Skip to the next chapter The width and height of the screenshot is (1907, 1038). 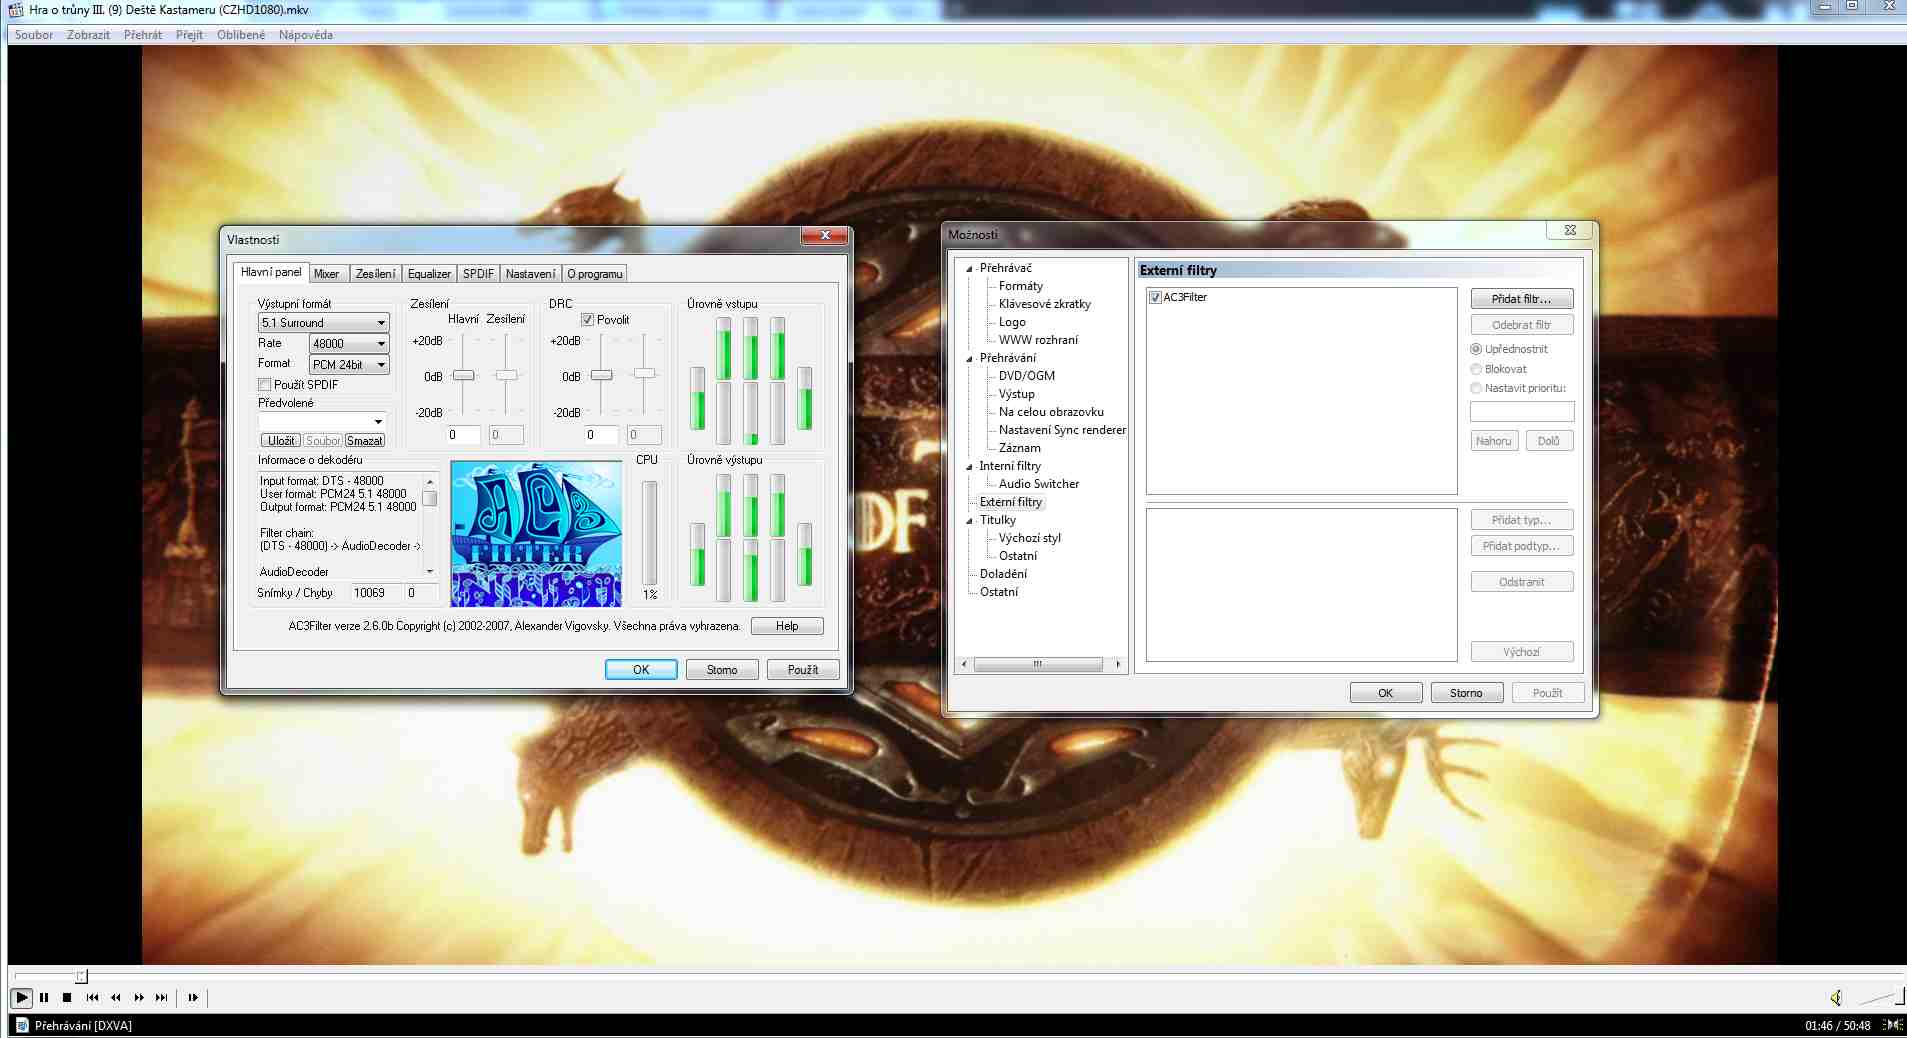(162, 997)
